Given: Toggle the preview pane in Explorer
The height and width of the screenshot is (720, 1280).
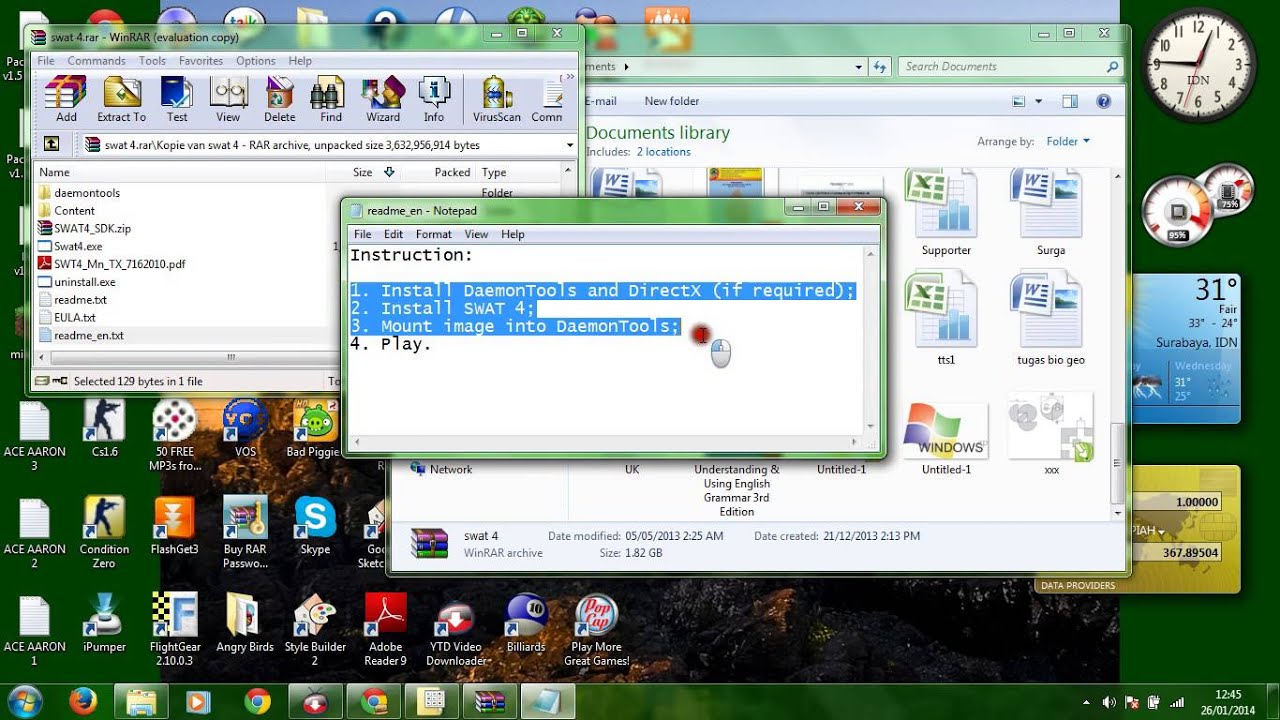Looking at the screenshot, I should coord(1070,101).
